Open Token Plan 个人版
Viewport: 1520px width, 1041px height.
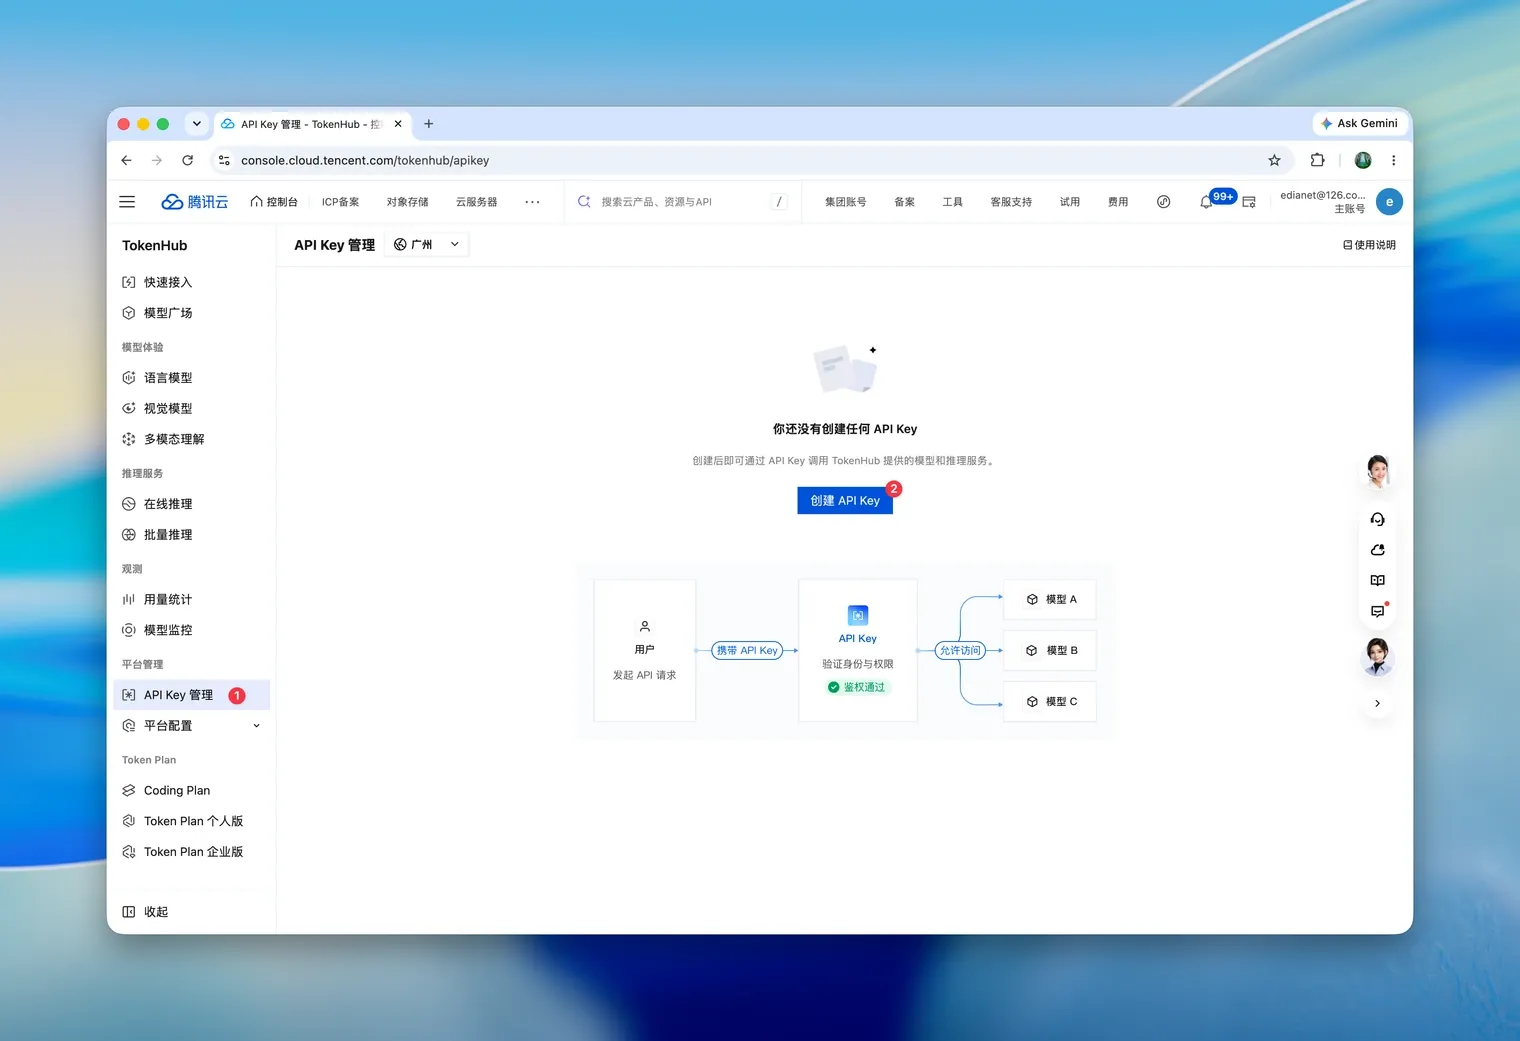pyautogui.click(x=191, y=821)
